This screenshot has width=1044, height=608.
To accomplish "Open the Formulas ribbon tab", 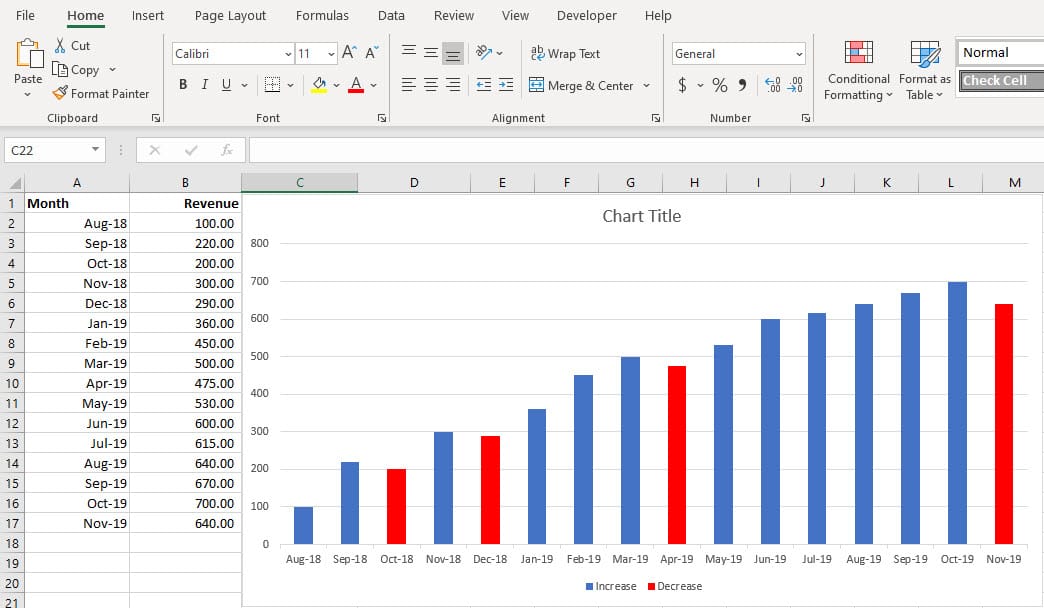I will (x=322, y=16).
